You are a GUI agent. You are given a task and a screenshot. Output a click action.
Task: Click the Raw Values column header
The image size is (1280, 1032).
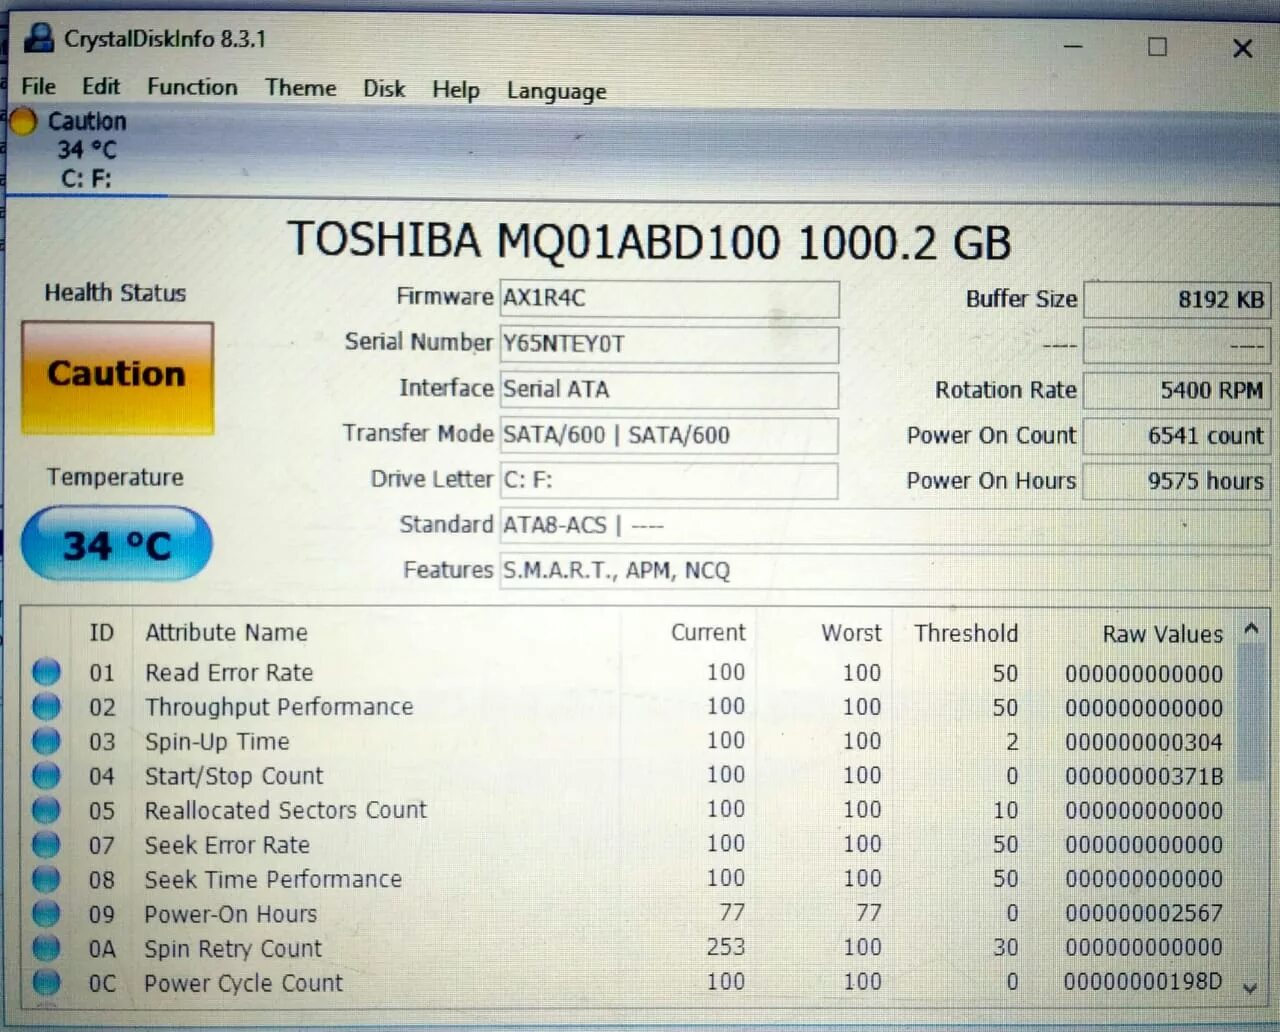coord(1162,635)
